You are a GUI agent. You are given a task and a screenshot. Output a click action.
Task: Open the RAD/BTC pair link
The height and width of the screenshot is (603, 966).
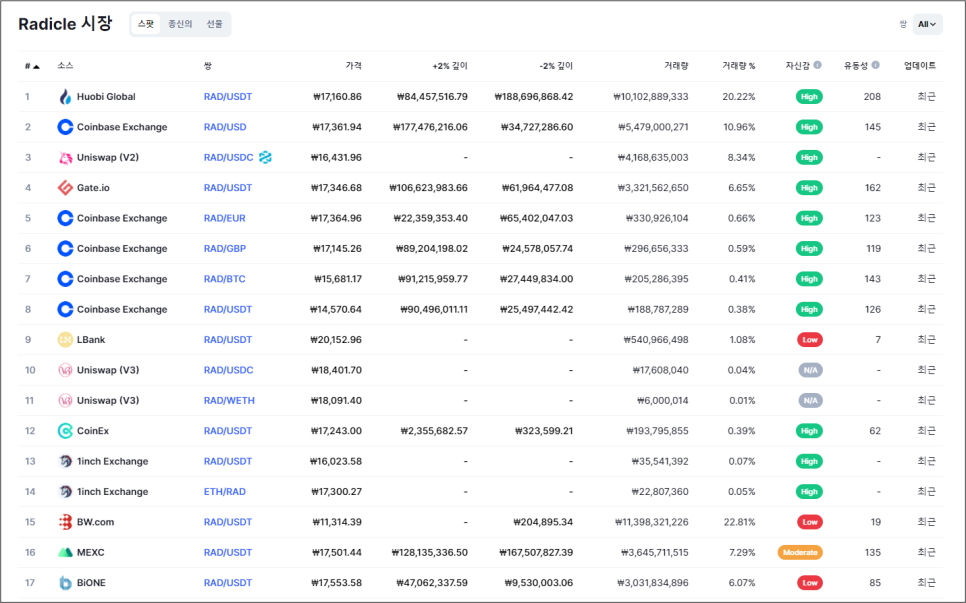pyautogui.click(x=224, y=279)
